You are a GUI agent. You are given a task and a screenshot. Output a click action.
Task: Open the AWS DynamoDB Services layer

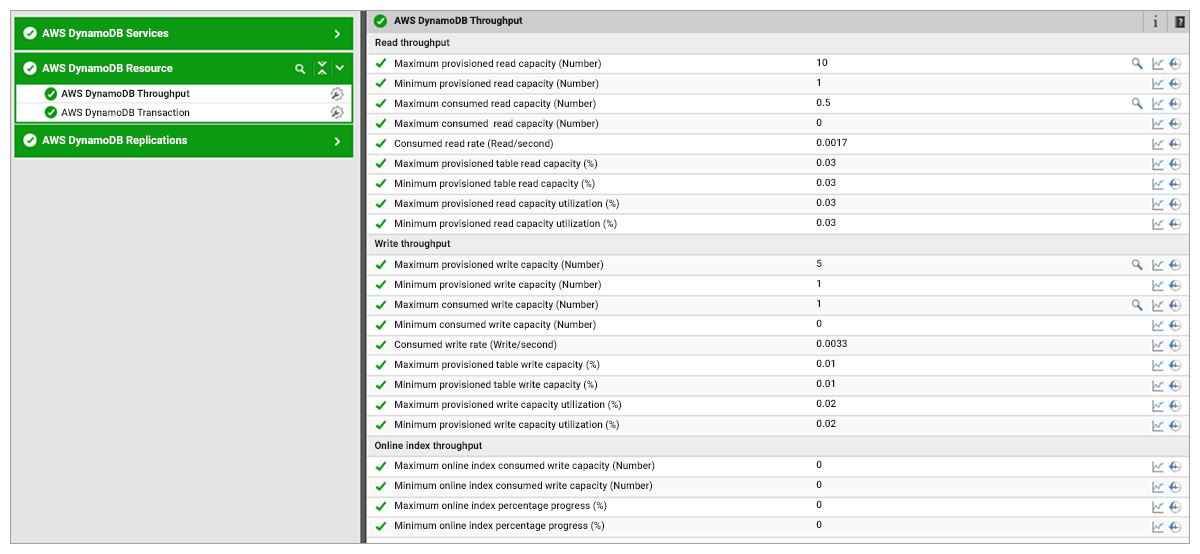pyautogui.click(x=105, y=33)
